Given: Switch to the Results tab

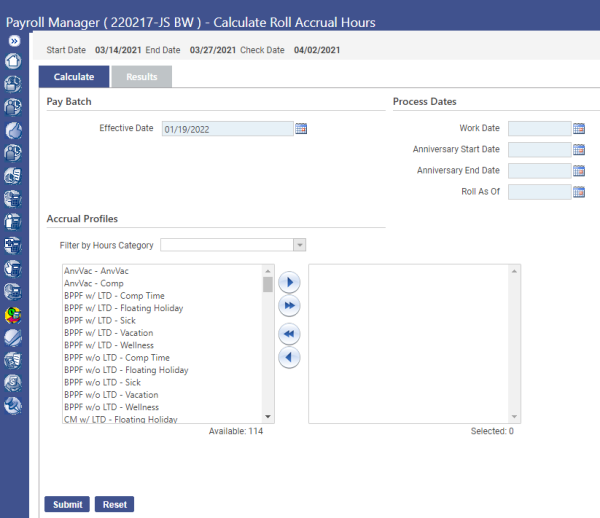Looking at the screenshot, I should tap(141, 77).
